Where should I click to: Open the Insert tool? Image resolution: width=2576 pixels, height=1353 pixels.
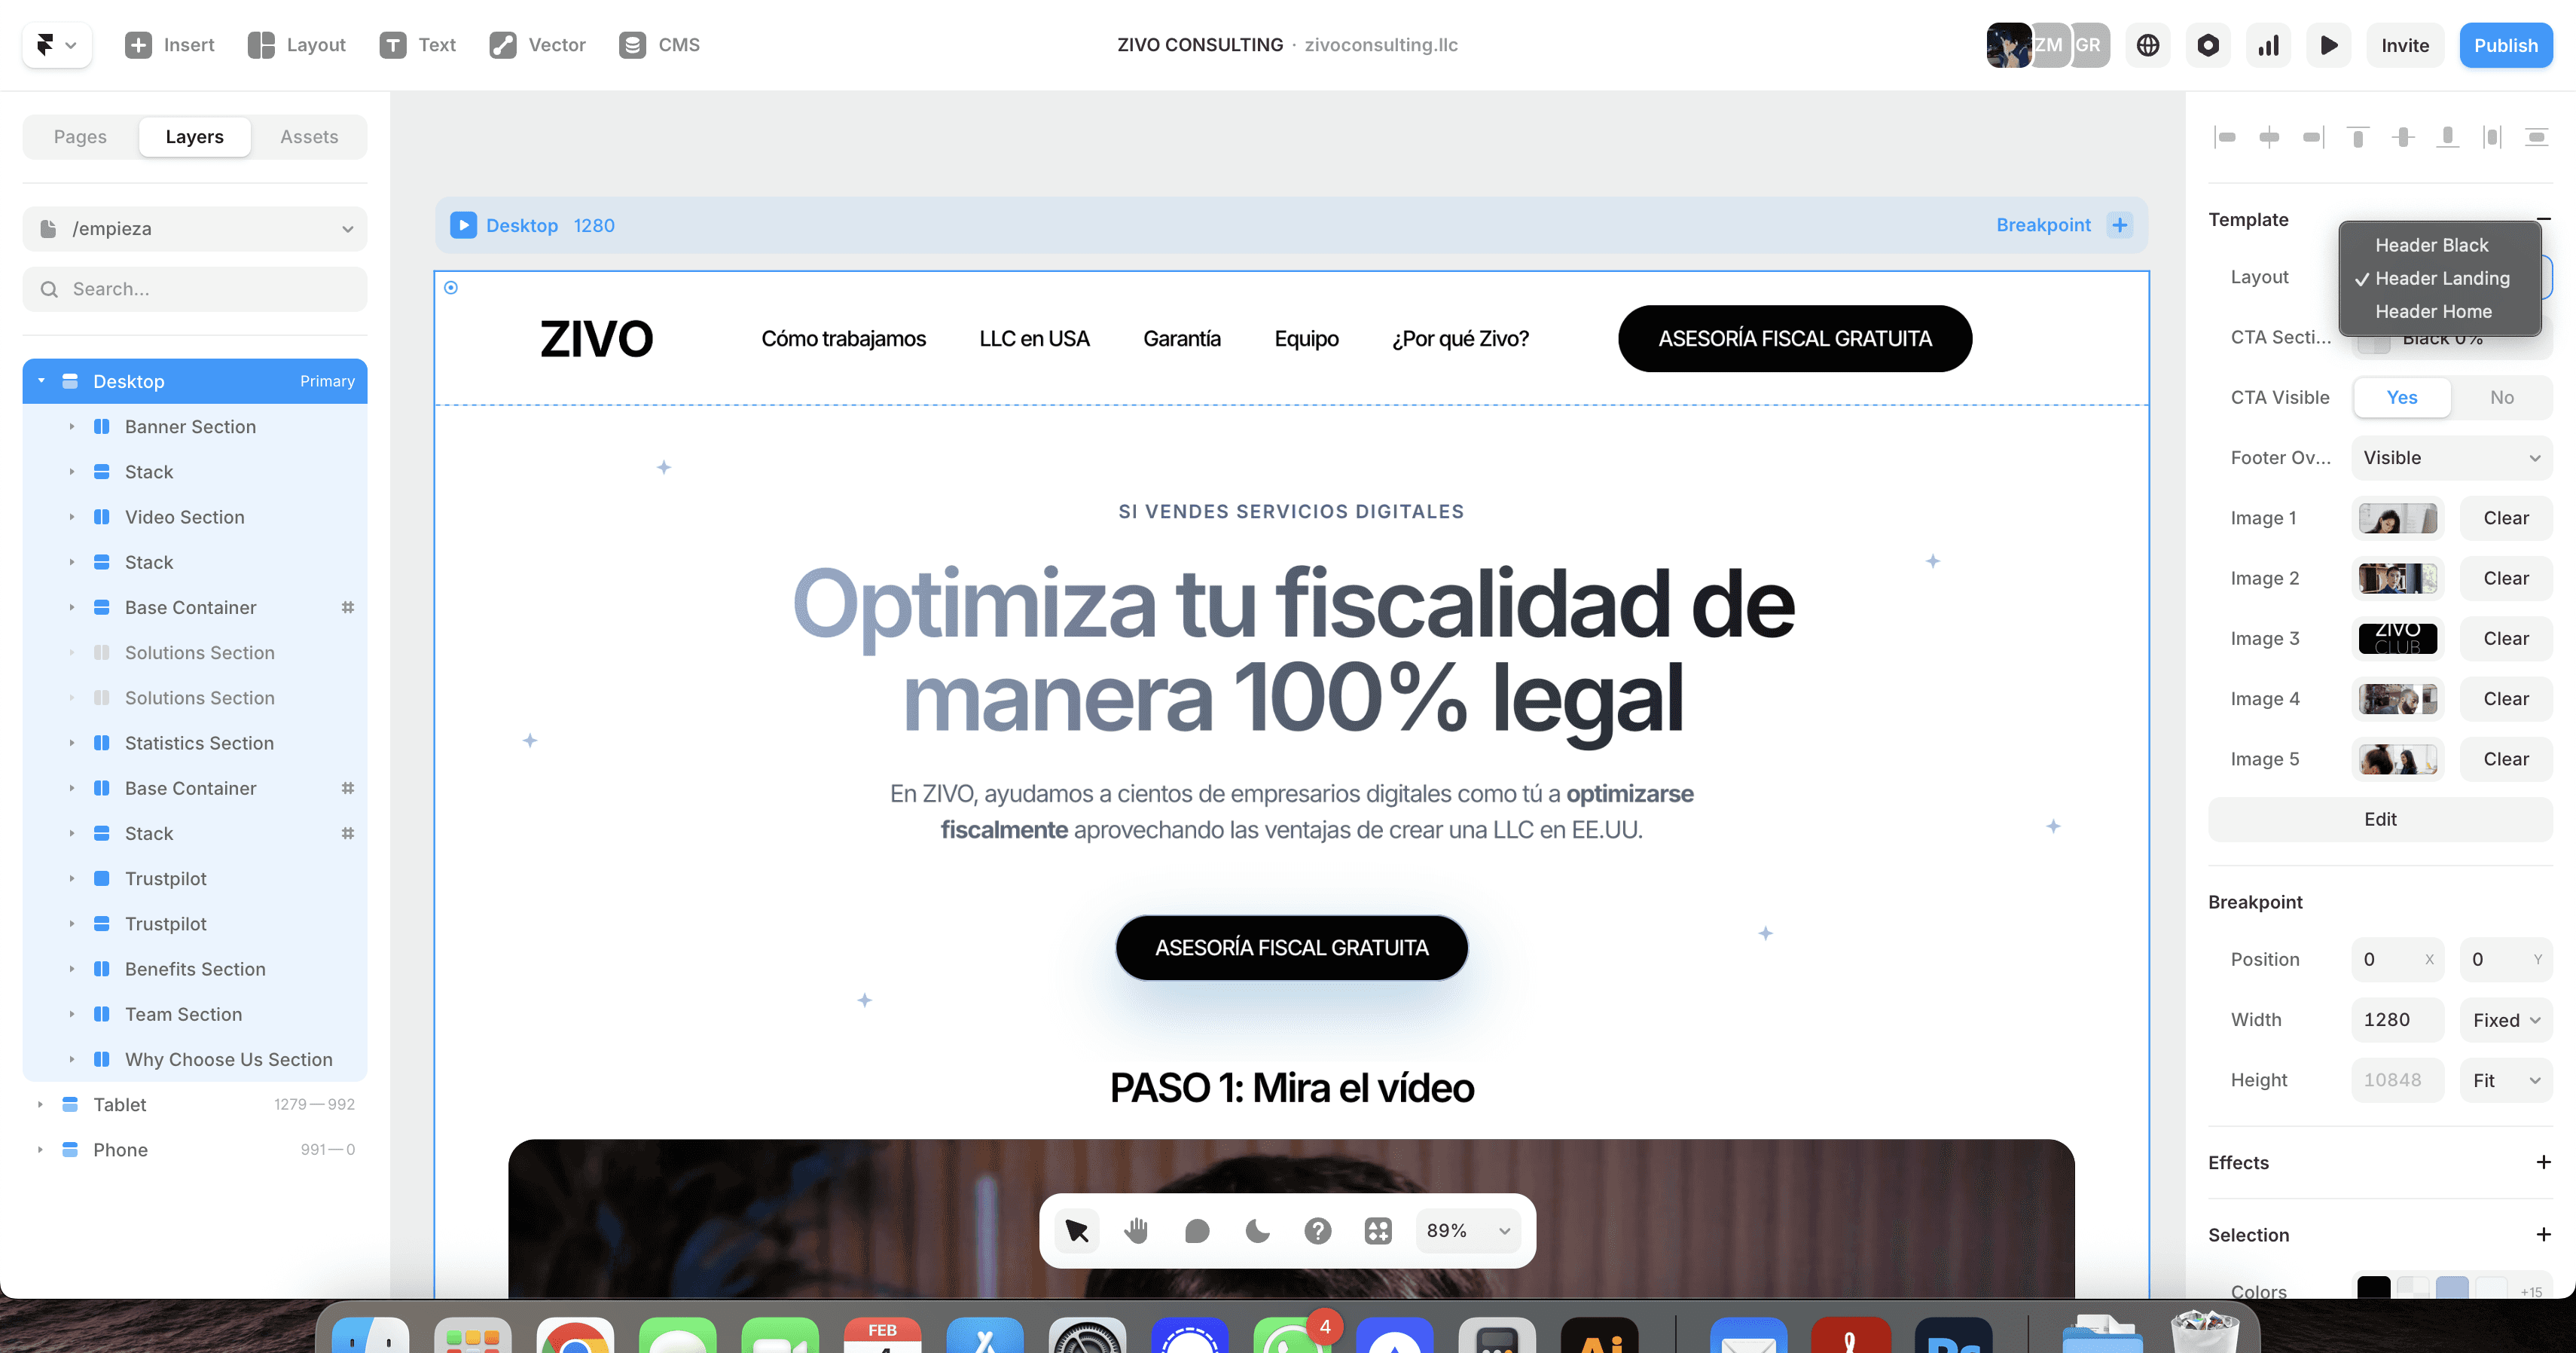pyautogui.click(x=169, y=45)
